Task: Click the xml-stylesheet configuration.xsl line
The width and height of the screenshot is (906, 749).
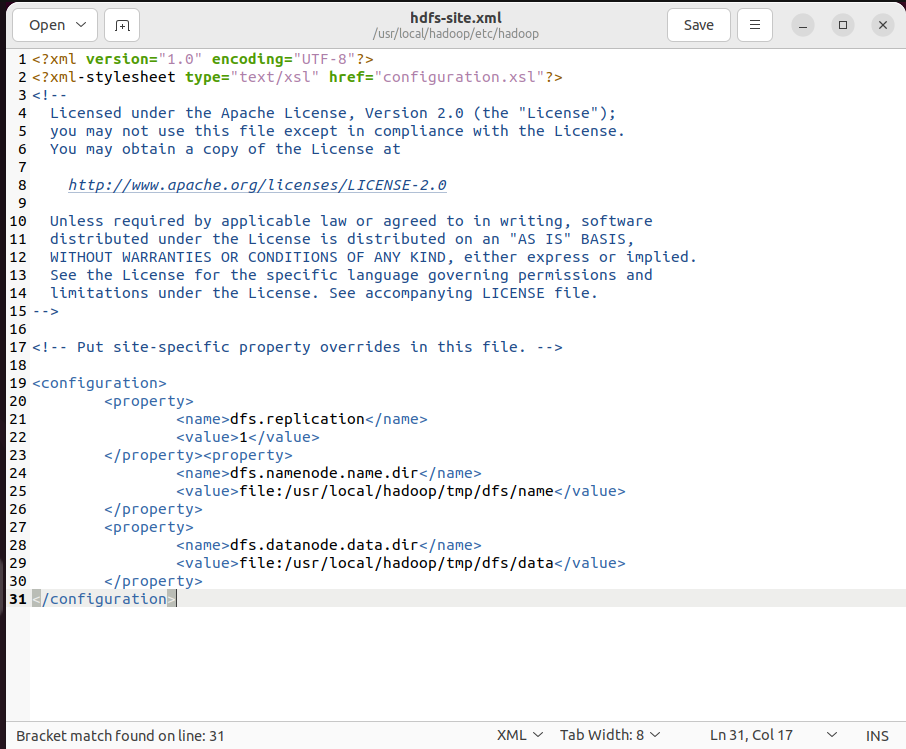Action: (297, 77)
